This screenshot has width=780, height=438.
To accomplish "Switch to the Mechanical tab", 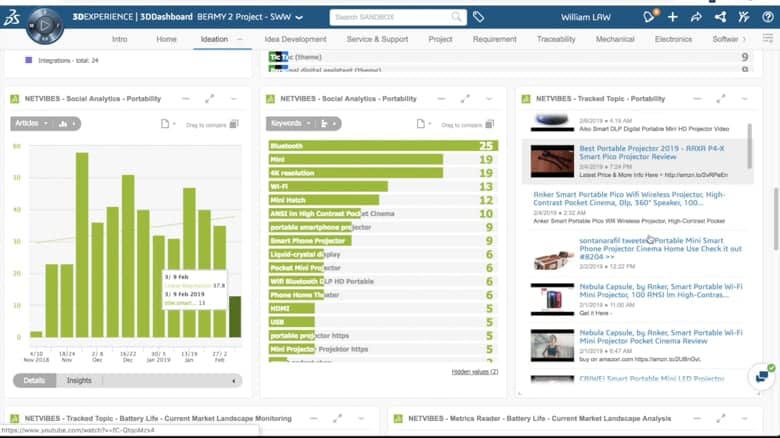I will (615, 39).
